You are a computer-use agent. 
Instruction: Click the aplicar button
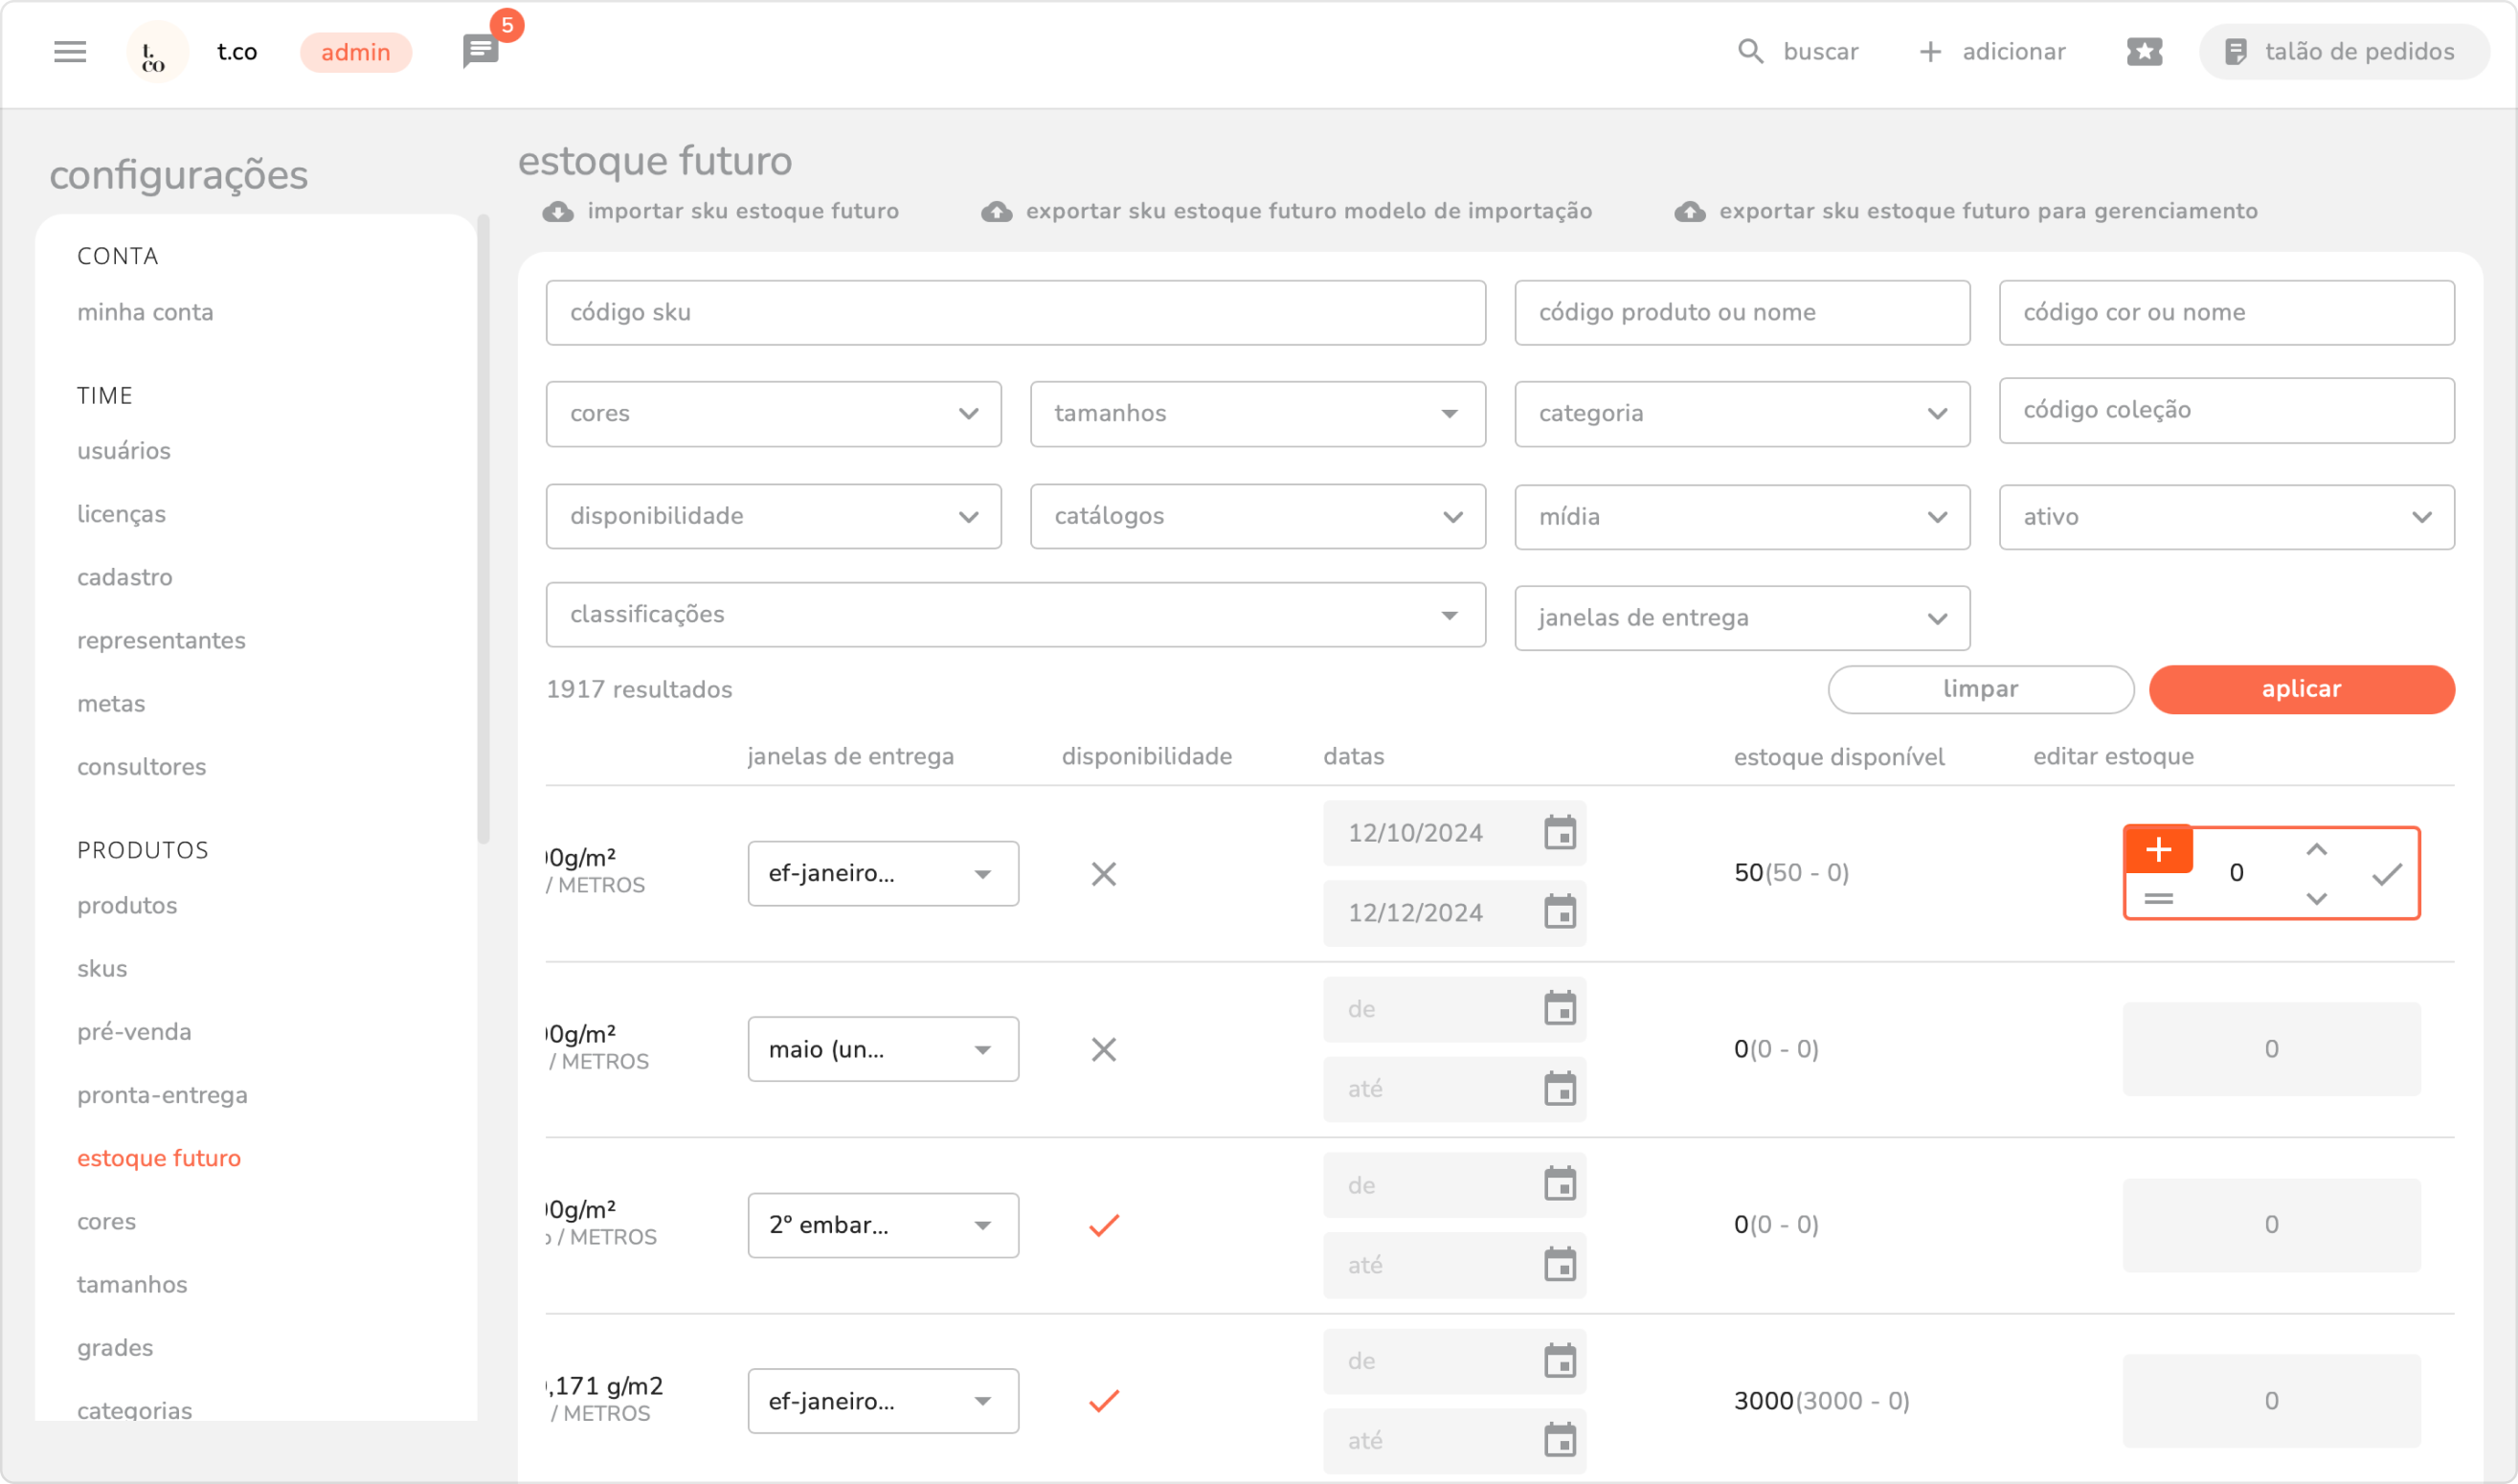[2300, 690]
